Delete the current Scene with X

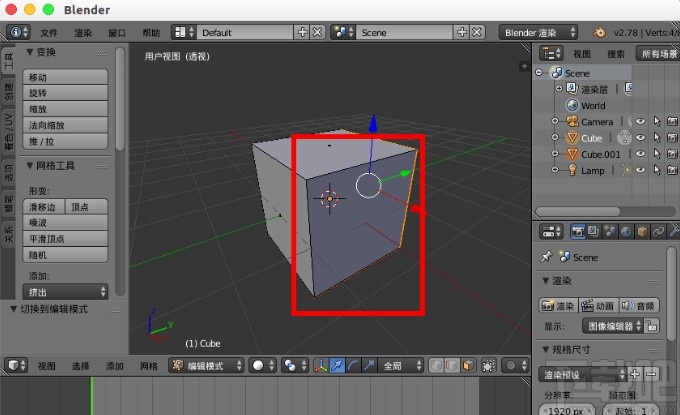[x=477, y=32]
